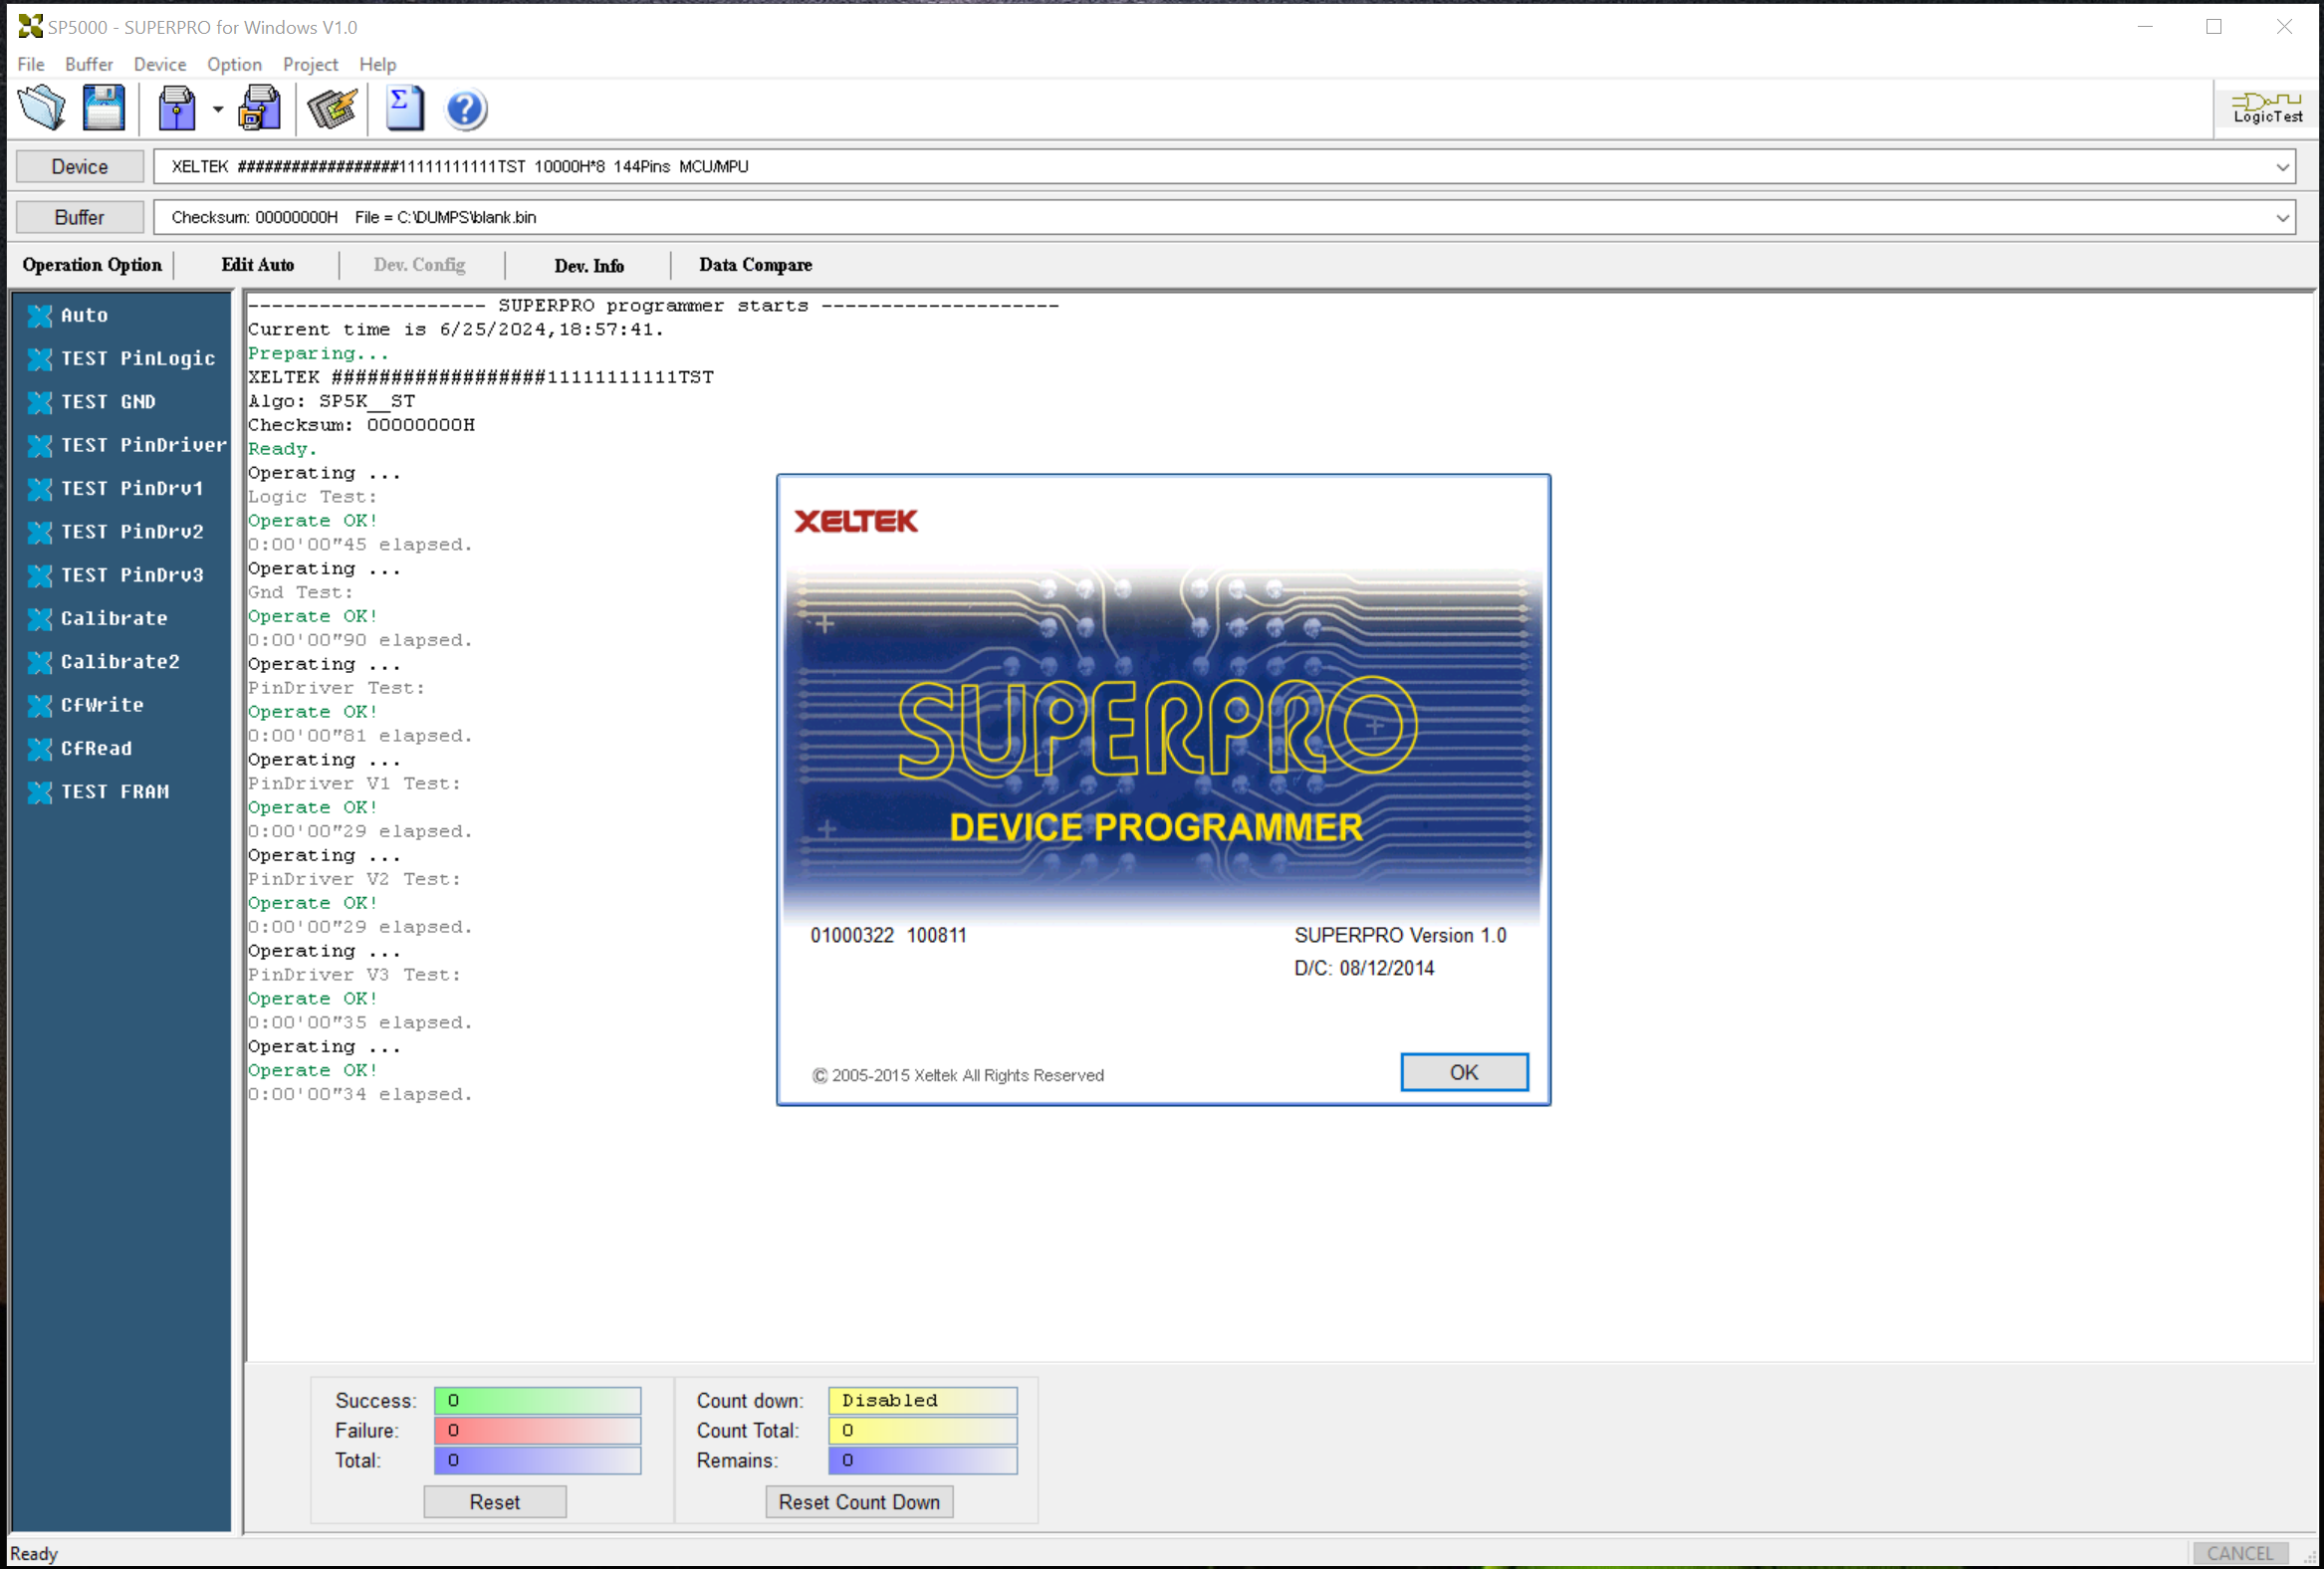
Task: Expand the buffer file dropdown
Action: [x=2282, y=218]
